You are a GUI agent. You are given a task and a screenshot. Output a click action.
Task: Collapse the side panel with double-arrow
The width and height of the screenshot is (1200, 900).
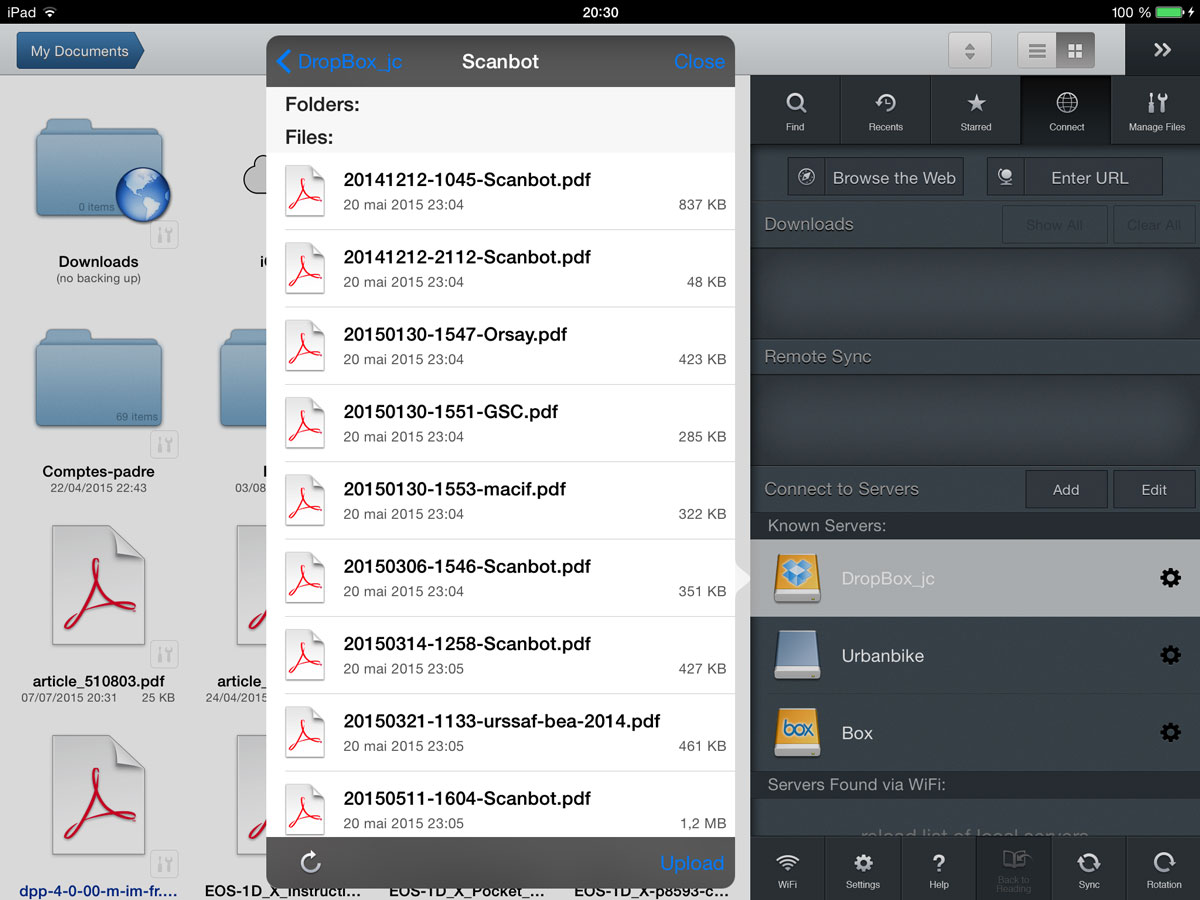[x=1162, y=50]
